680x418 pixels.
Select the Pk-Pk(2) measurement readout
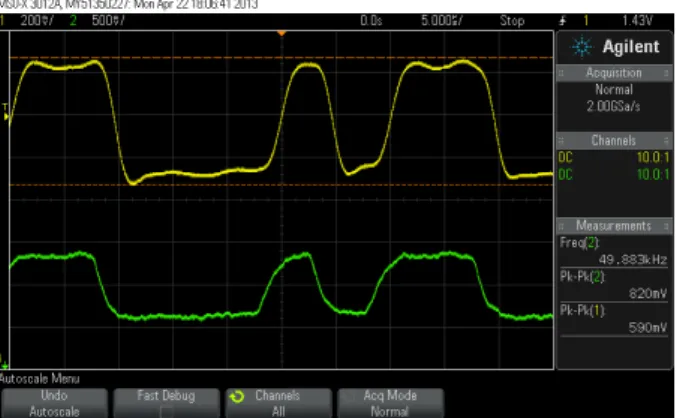pyautogui.click(x=614, y=285)
